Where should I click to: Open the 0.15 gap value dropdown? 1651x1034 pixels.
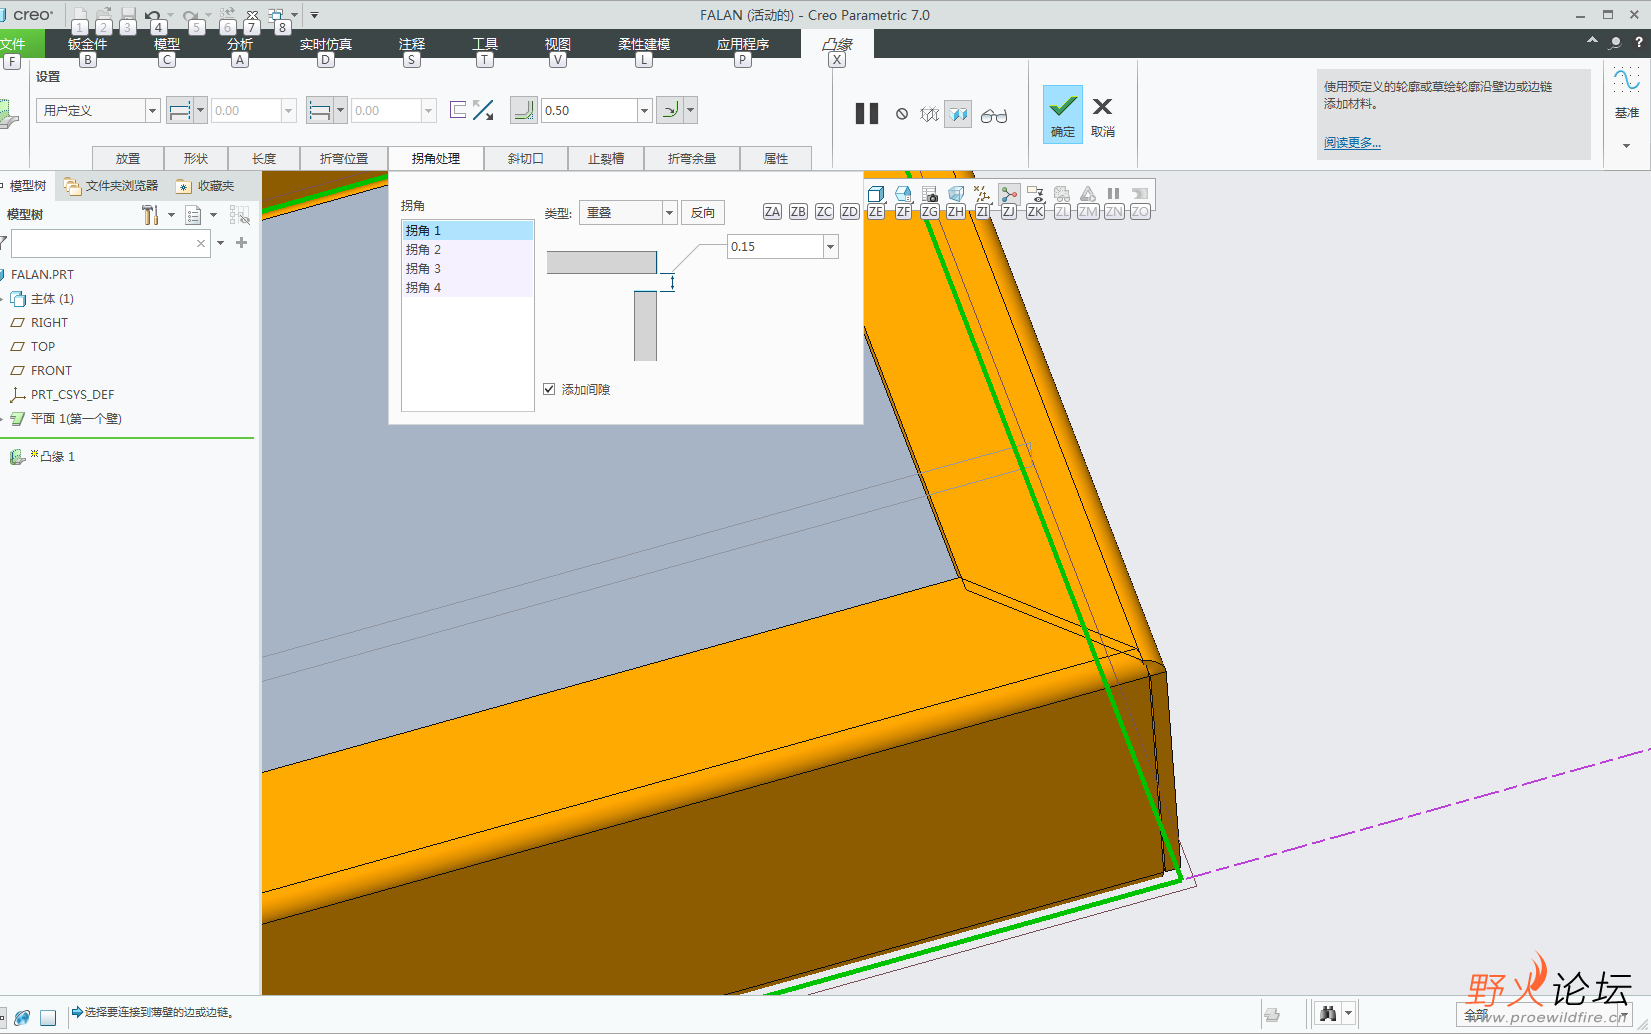830,246
